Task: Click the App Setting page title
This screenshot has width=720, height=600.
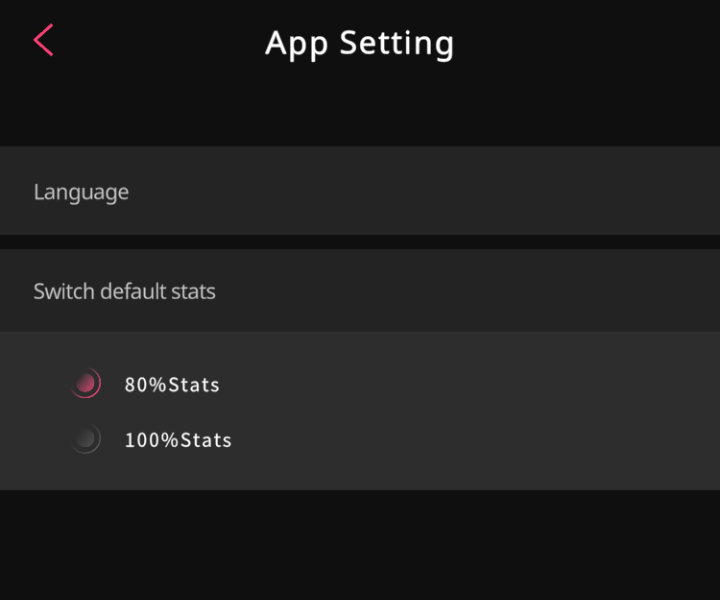Action: (x=360, y=44)
